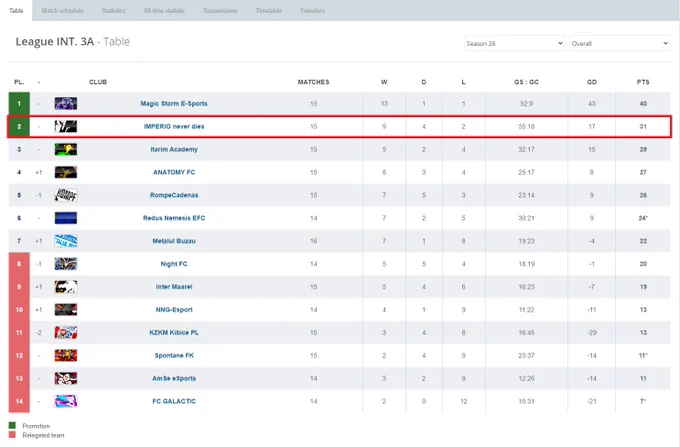680x447 pixels.
Task: Switch to the Match schedule tab
Action: [62, 10]
